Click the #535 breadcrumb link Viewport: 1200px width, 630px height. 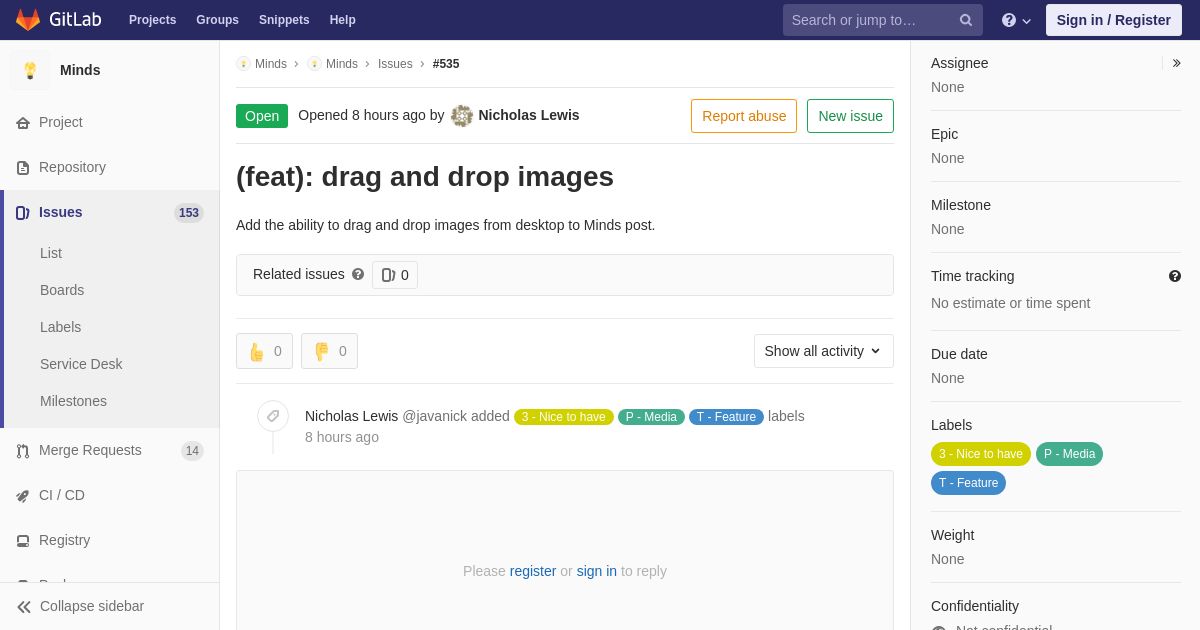pyautogui.click(x=446, y=64)
